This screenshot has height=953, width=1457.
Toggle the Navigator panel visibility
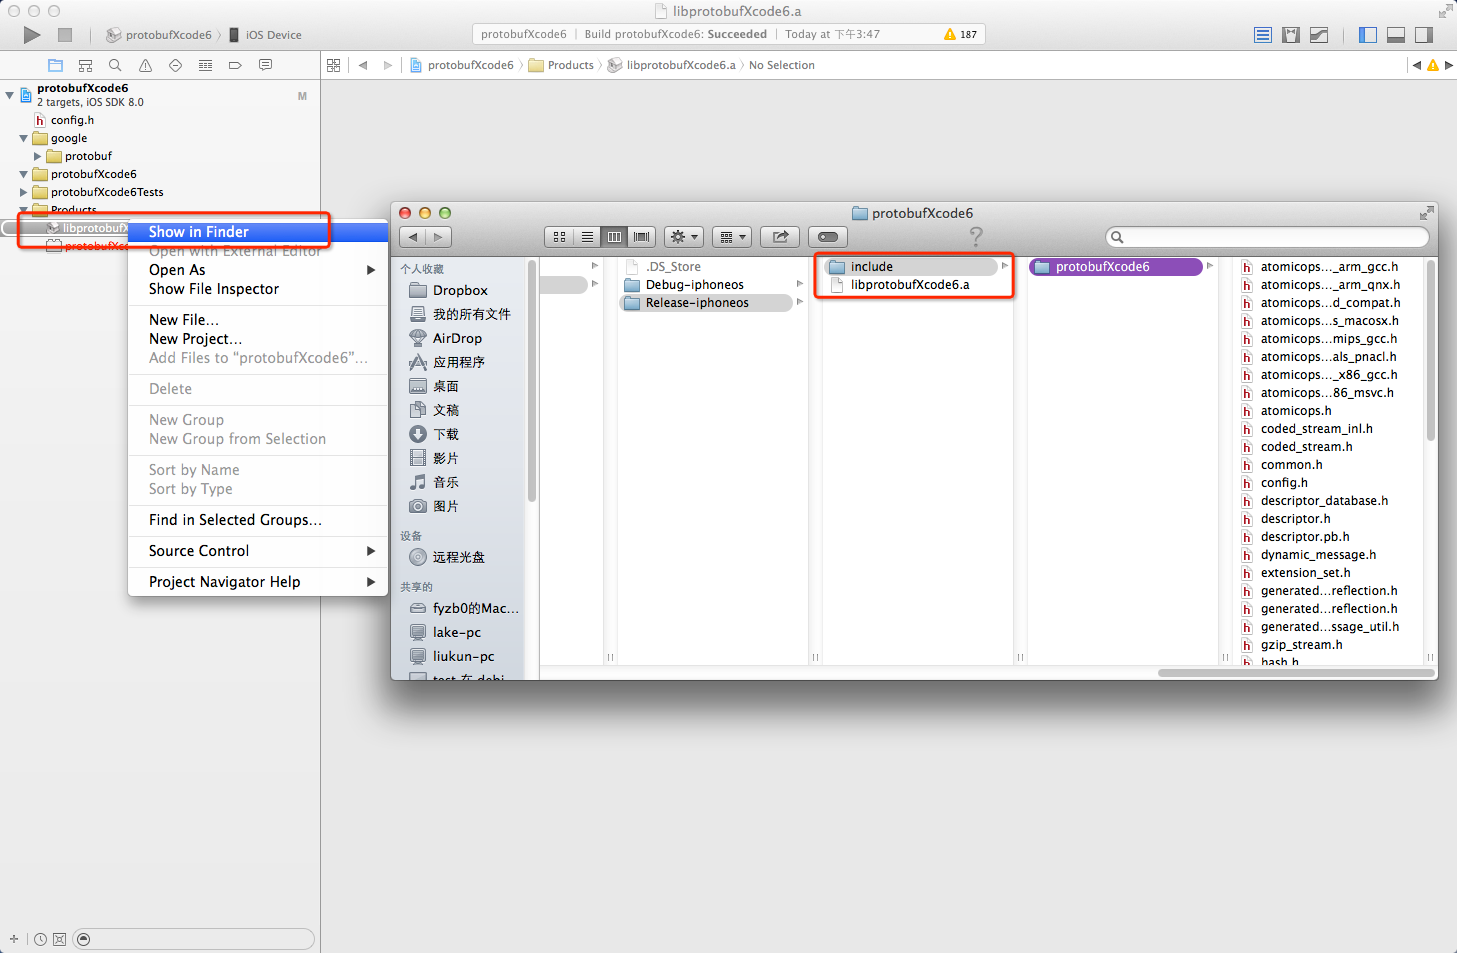[x=1368, y=35]
